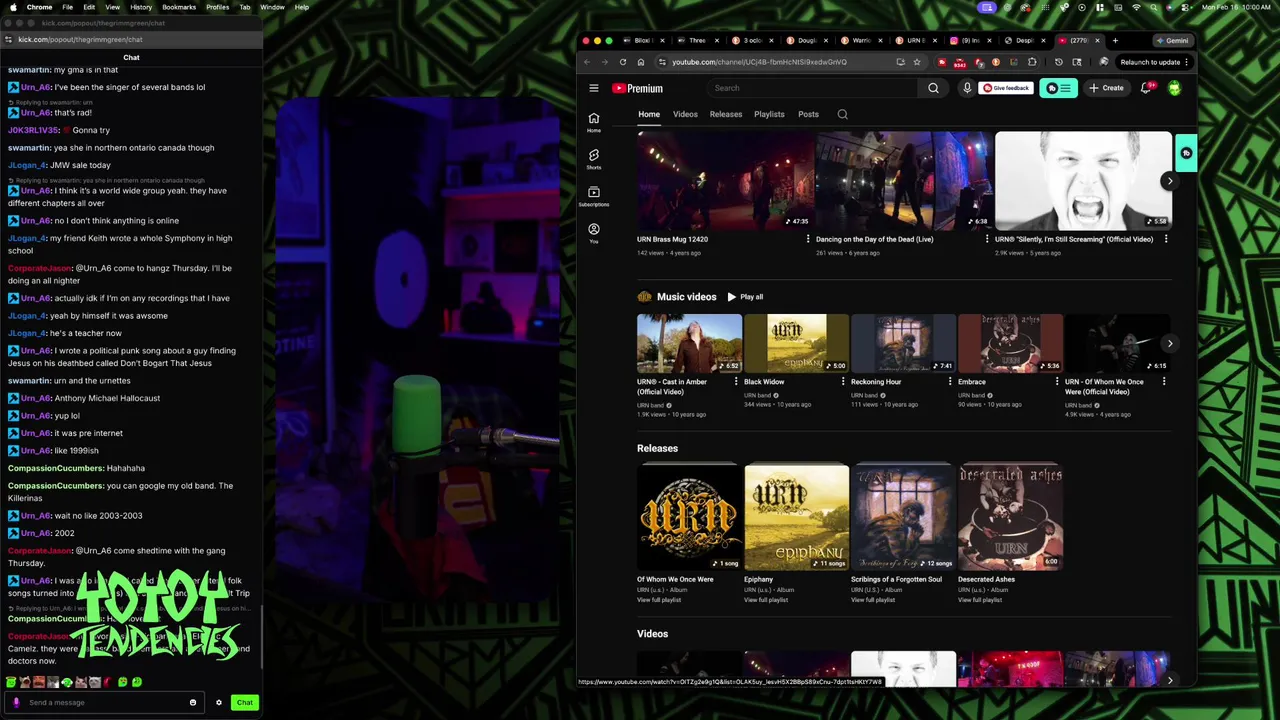Play the Silently, I'm Still Screaming thumbnail
The image size is (1280, 720).
(1083, 181)
